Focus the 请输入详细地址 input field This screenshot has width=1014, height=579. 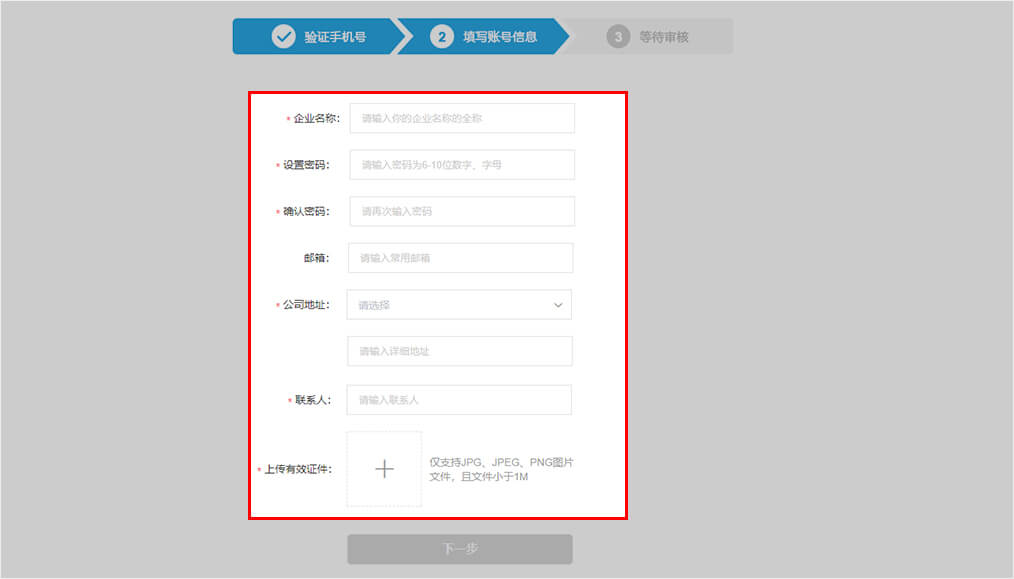point(460,351)
